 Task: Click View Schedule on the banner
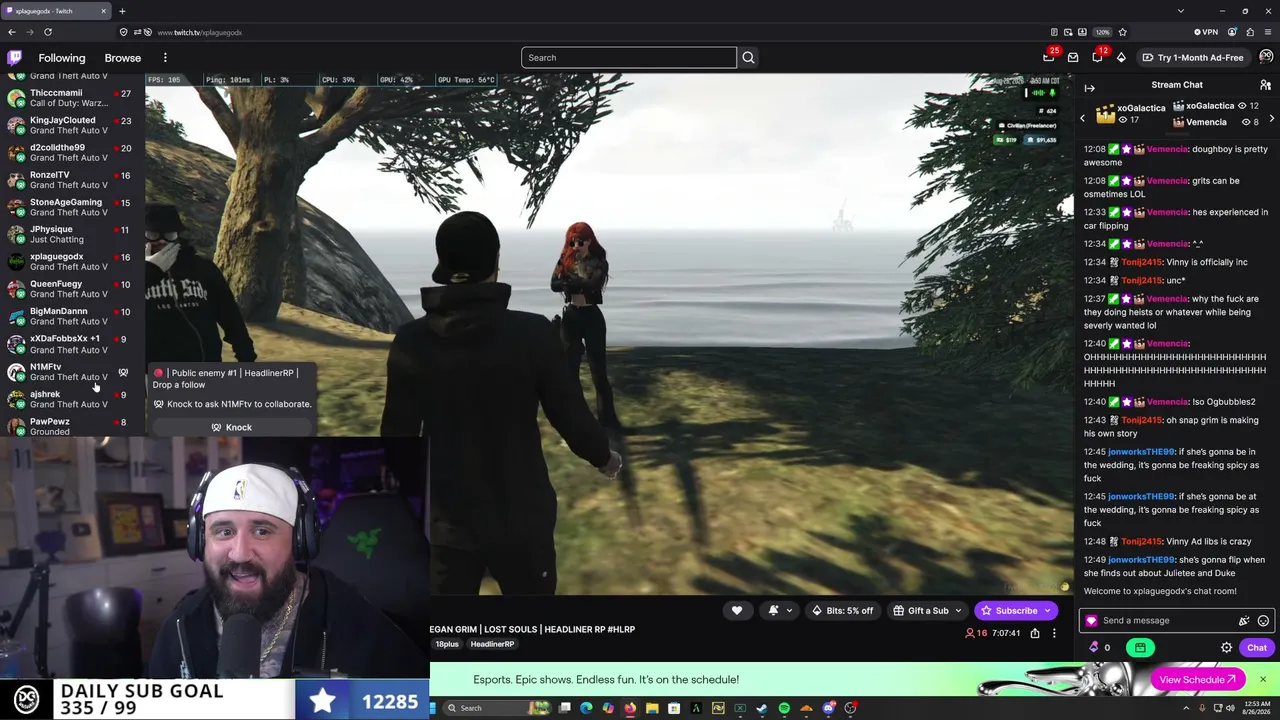[x=1198, y=680]
